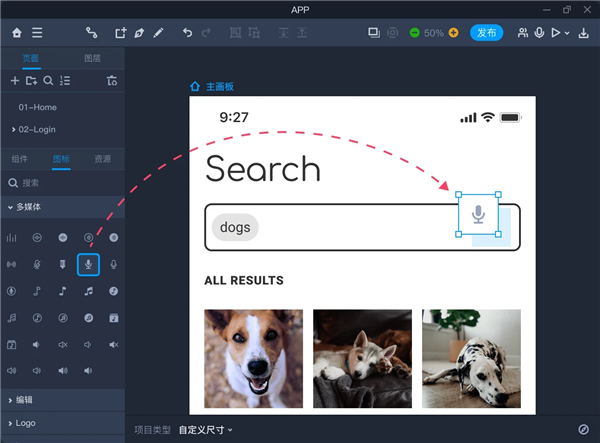Switch to the 图层 layers tab
Viewport: 600px width, 443px height.
[92, 58]
